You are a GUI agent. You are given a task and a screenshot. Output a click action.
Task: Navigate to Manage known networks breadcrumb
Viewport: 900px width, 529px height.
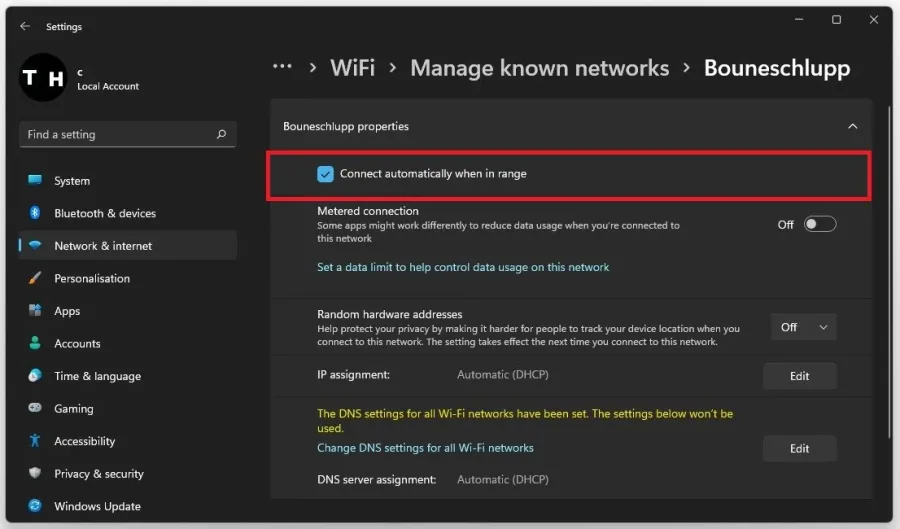pyautogui.click(x=540, y=68)
